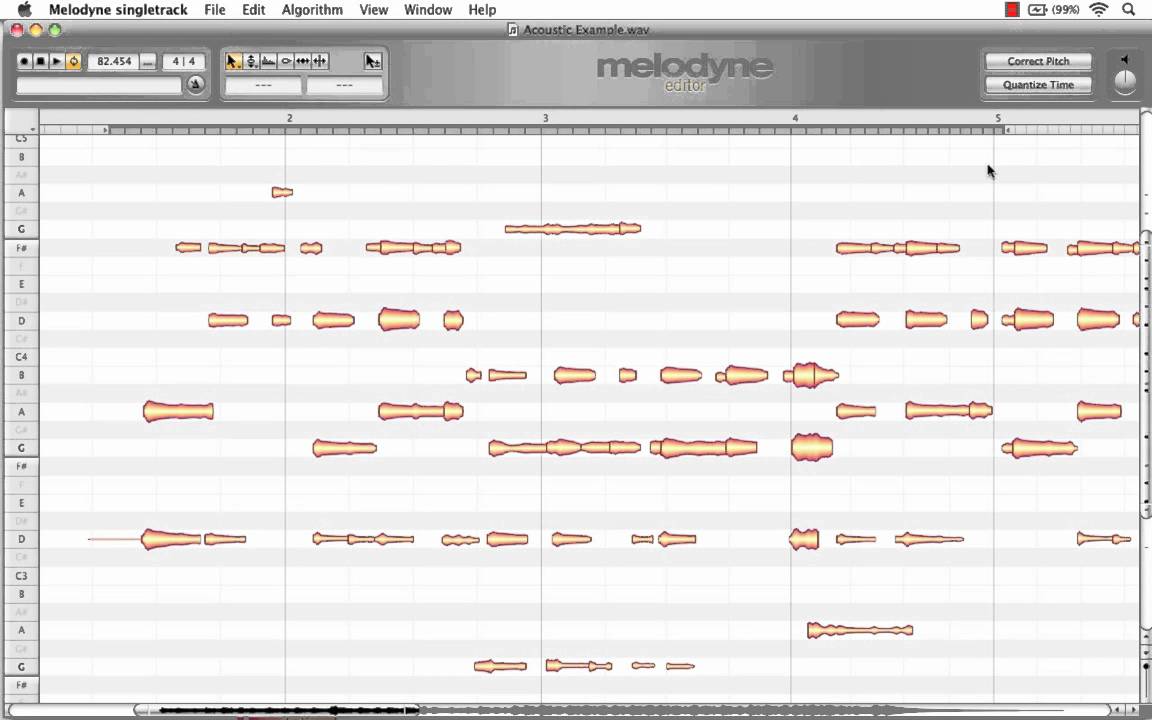Select the amplitude tool blob icon
Viewport: 1152px width, 720px height.
[x=286, y=62]
